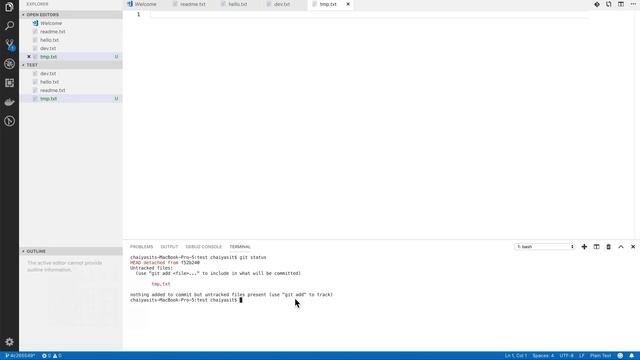Open the GitLens clock-branch icon view
Viewport: 640px width, 360px height.
9,121
